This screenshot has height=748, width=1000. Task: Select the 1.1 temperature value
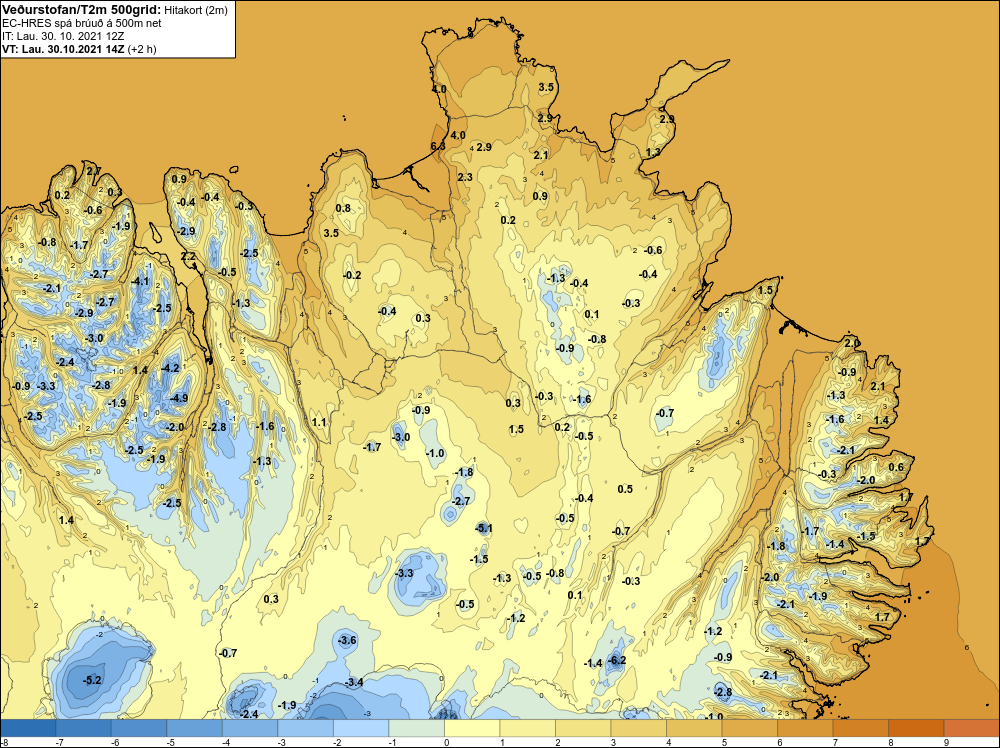(x=319, y=422)
